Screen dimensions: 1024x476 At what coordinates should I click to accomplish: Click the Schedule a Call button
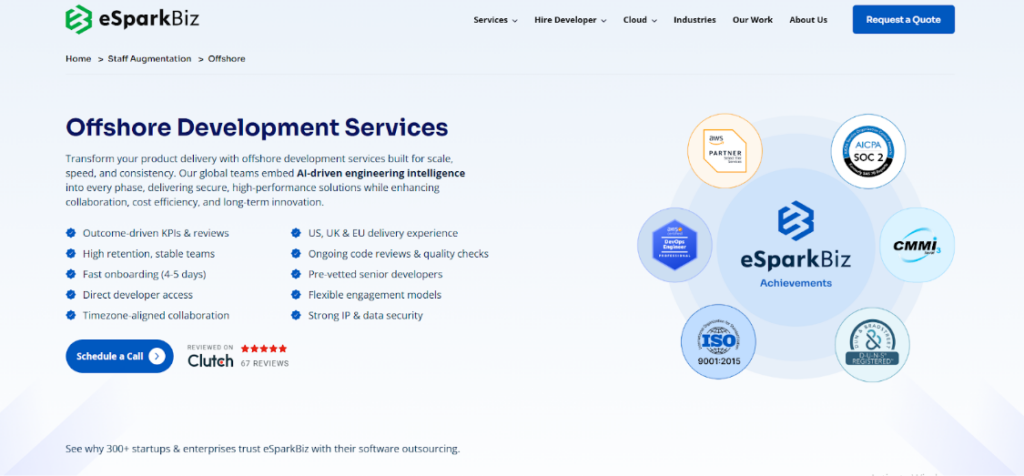[x=119, y=356]
